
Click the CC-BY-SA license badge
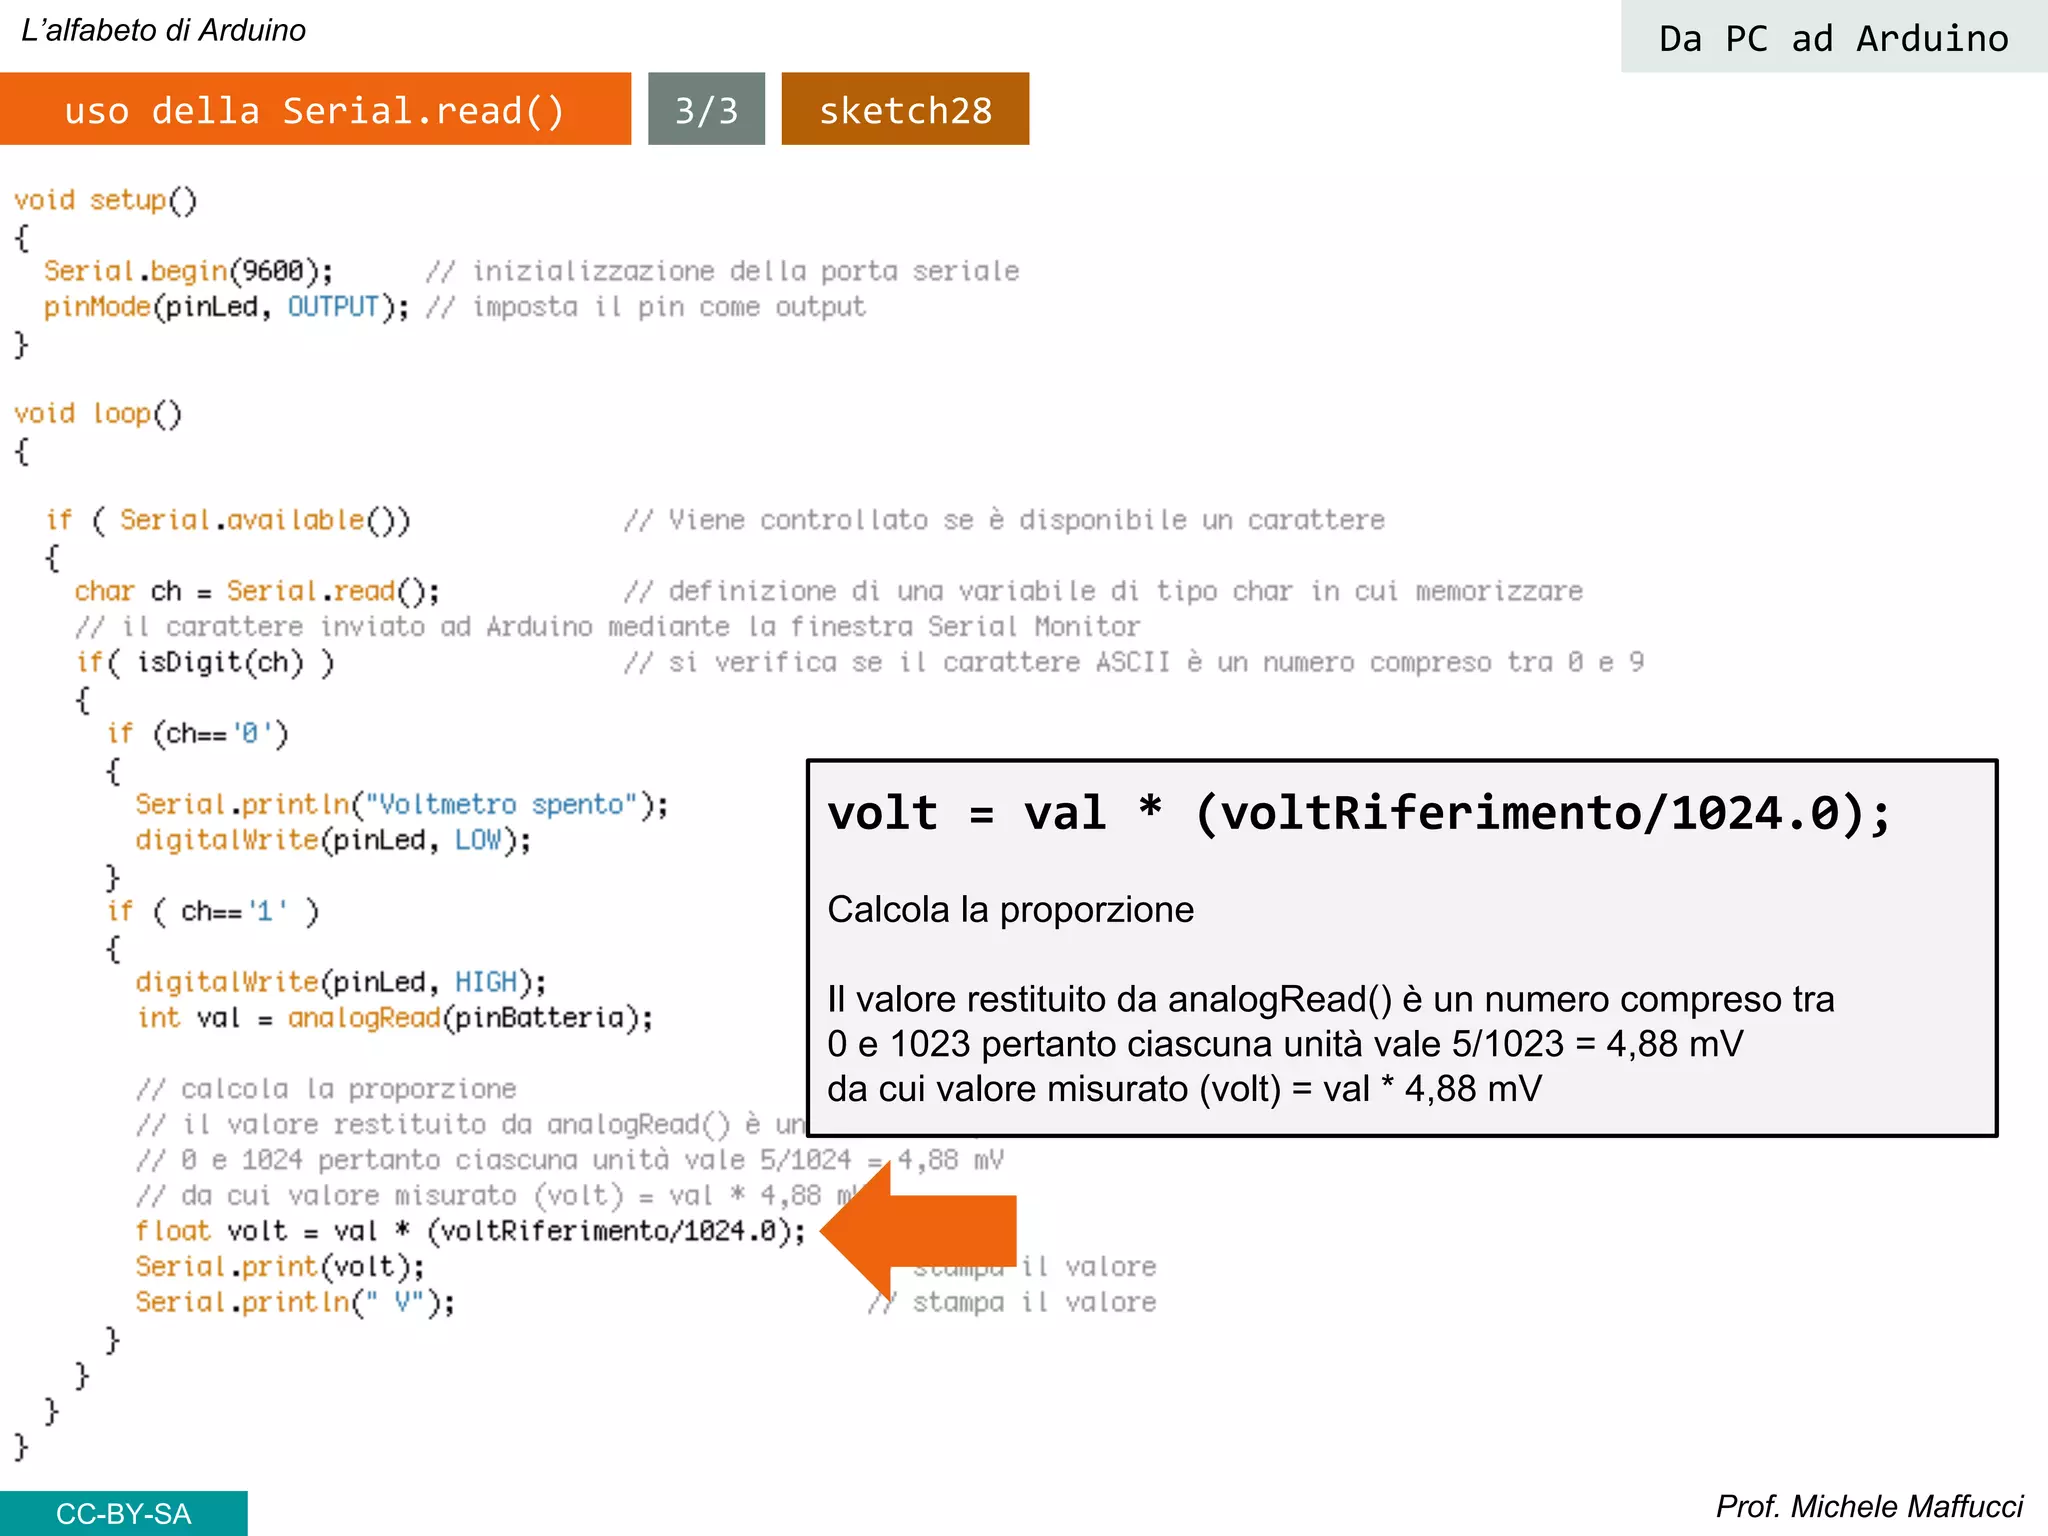[123, 1513]
